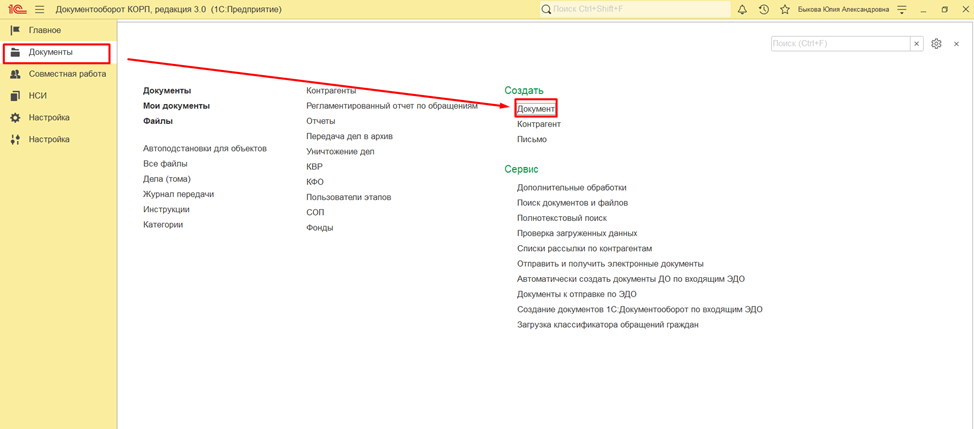Select Документы section in the left sidebar
This screenshot has width=974, height=429.
[57, 53]
